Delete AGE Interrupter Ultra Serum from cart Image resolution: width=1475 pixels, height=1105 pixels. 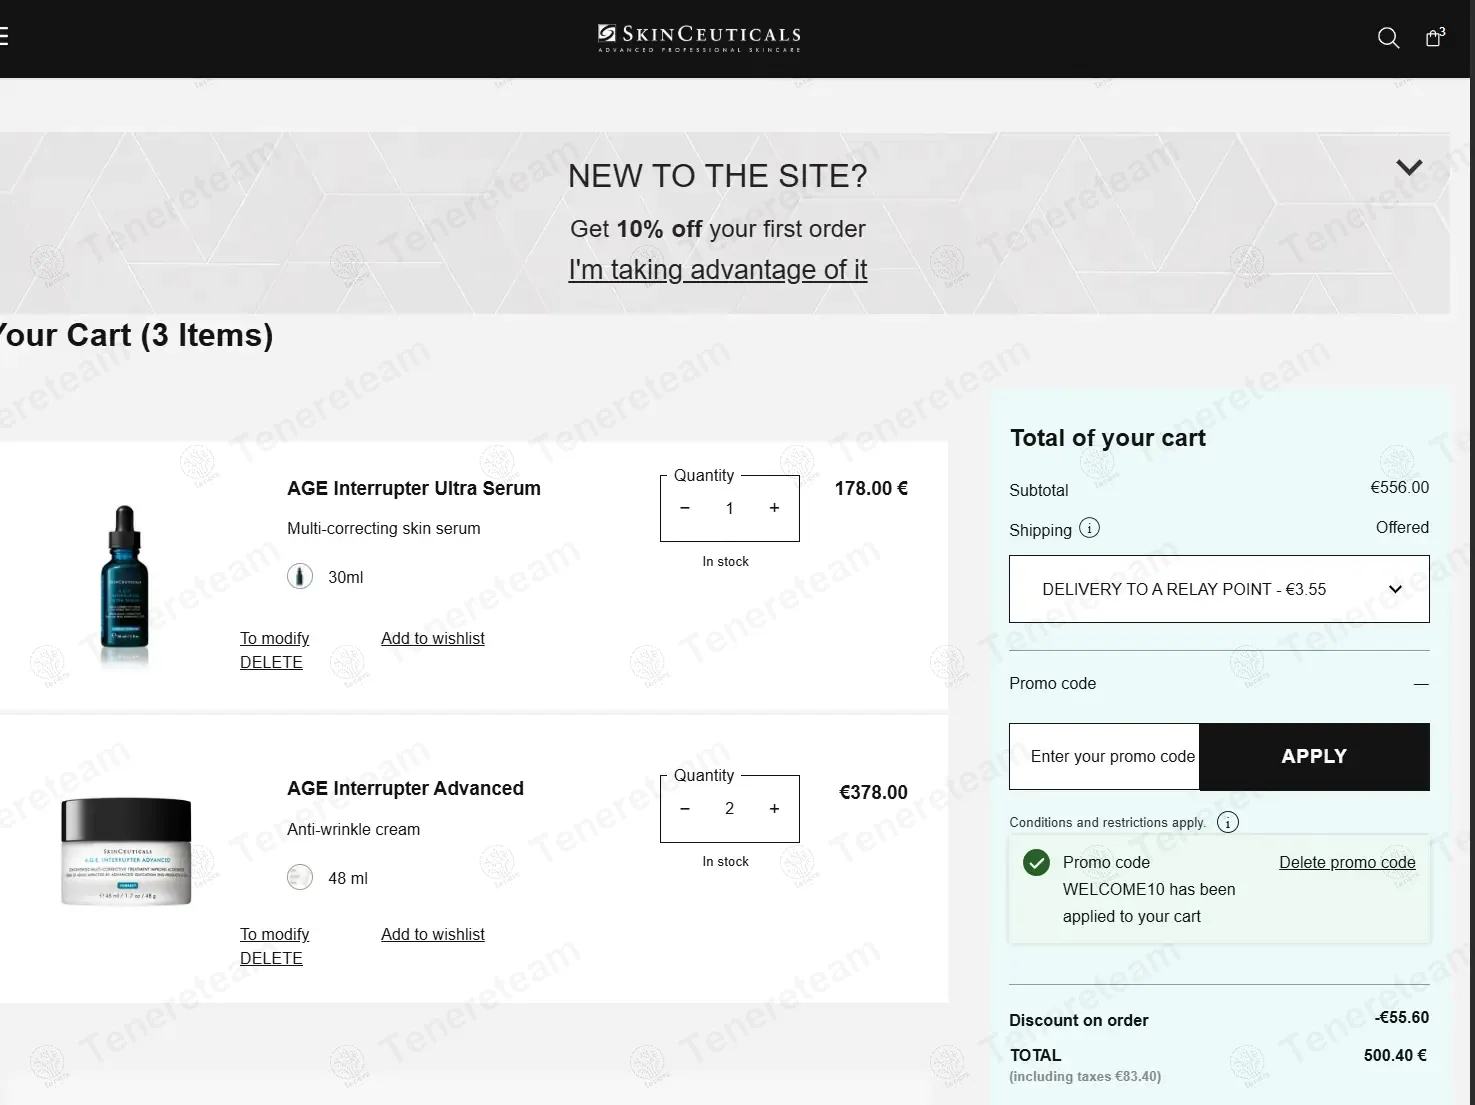coord(271,662)
